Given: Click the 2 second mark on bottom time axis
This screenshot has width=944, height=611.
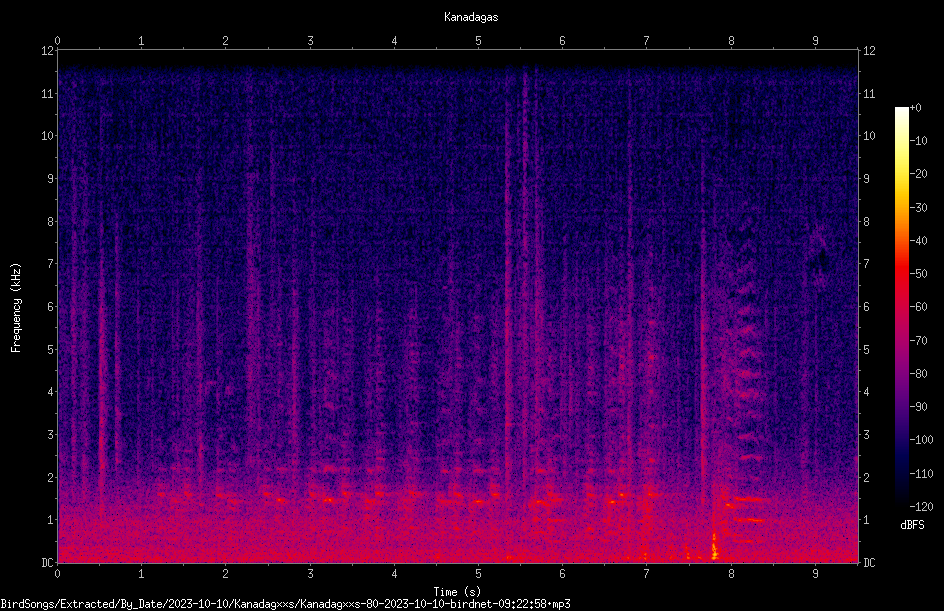Looking at the screenshot, I should coord(225,574).
